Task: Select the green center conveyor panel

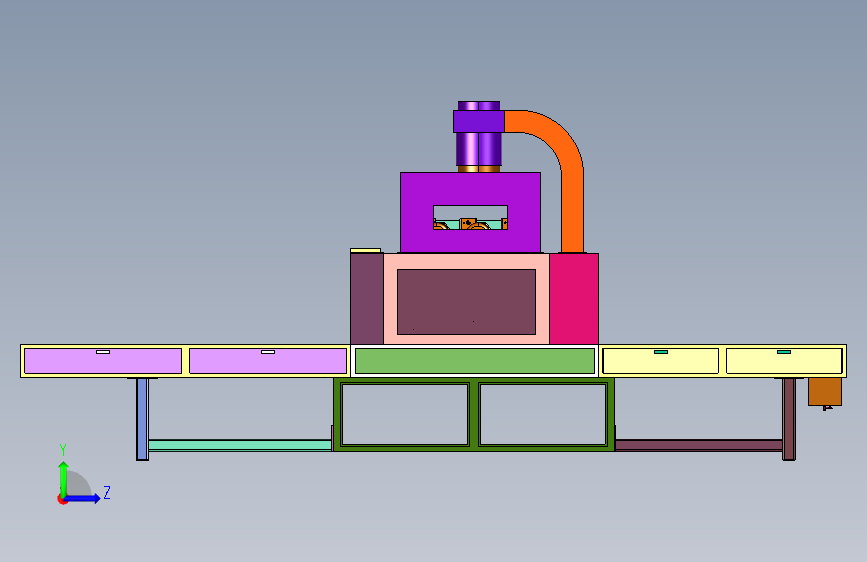Action: [474, 361]
